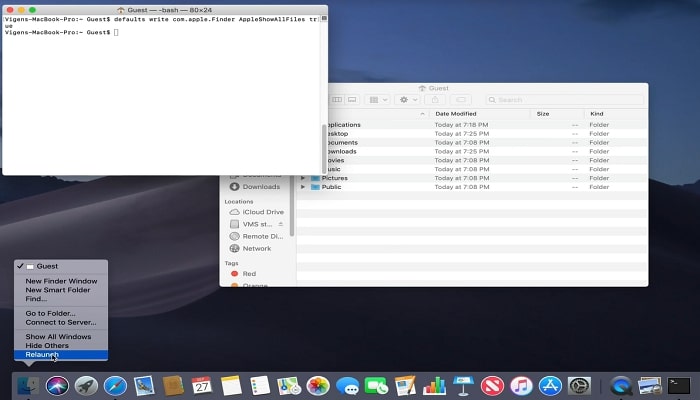Expand the Public folder disclosure triangle

(x=303, y=187)
